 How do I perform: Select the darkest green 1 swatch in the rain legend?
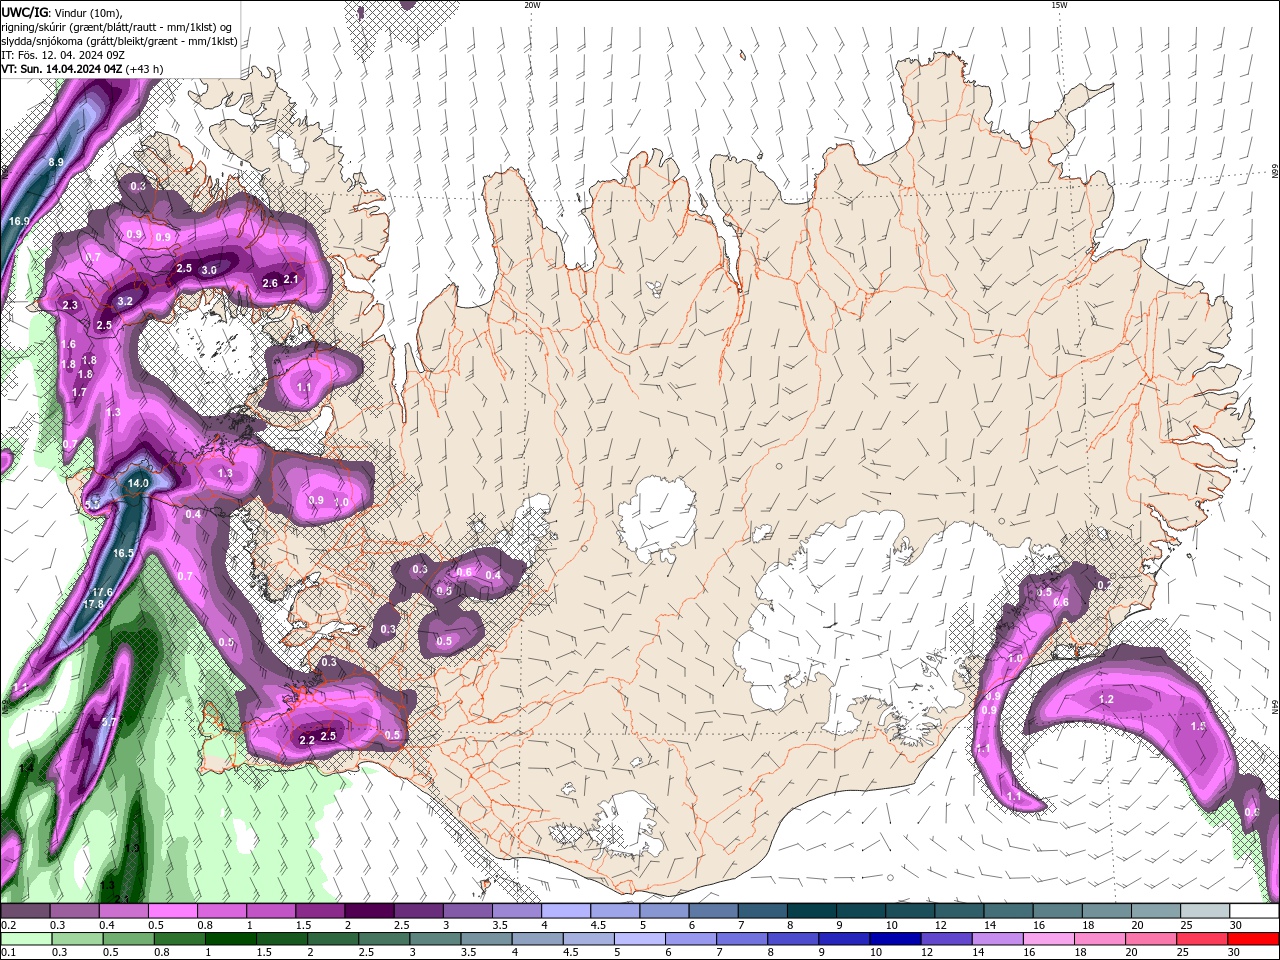coord(231,939)
